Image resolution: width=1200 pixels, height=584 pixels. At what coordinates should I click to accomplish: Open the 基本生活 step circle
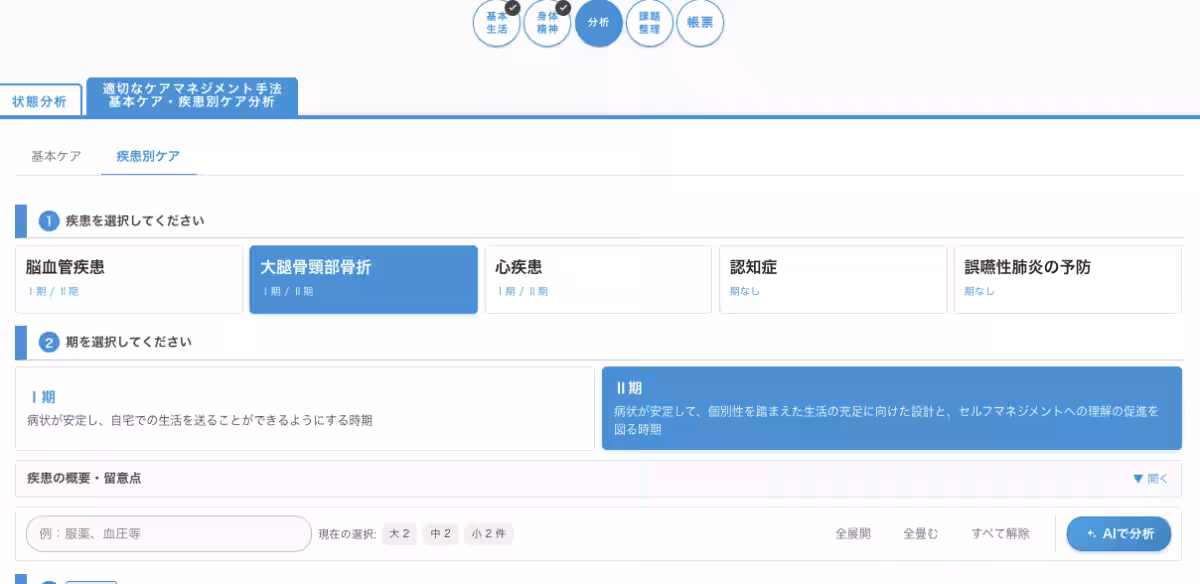497,23
